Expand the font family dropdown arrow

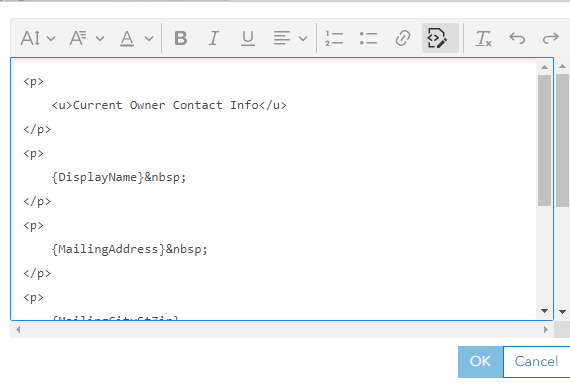point(100,38)
